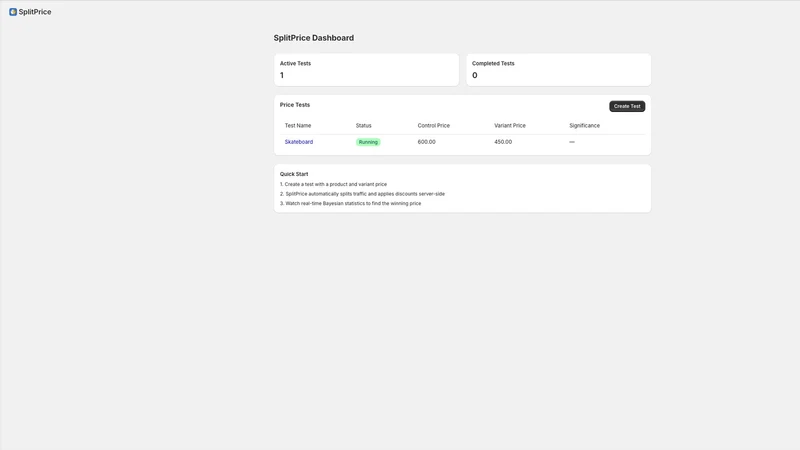Click the Variant Price column header
The image size is (800, 450).
pyautogui.click(x=510, y=126)
